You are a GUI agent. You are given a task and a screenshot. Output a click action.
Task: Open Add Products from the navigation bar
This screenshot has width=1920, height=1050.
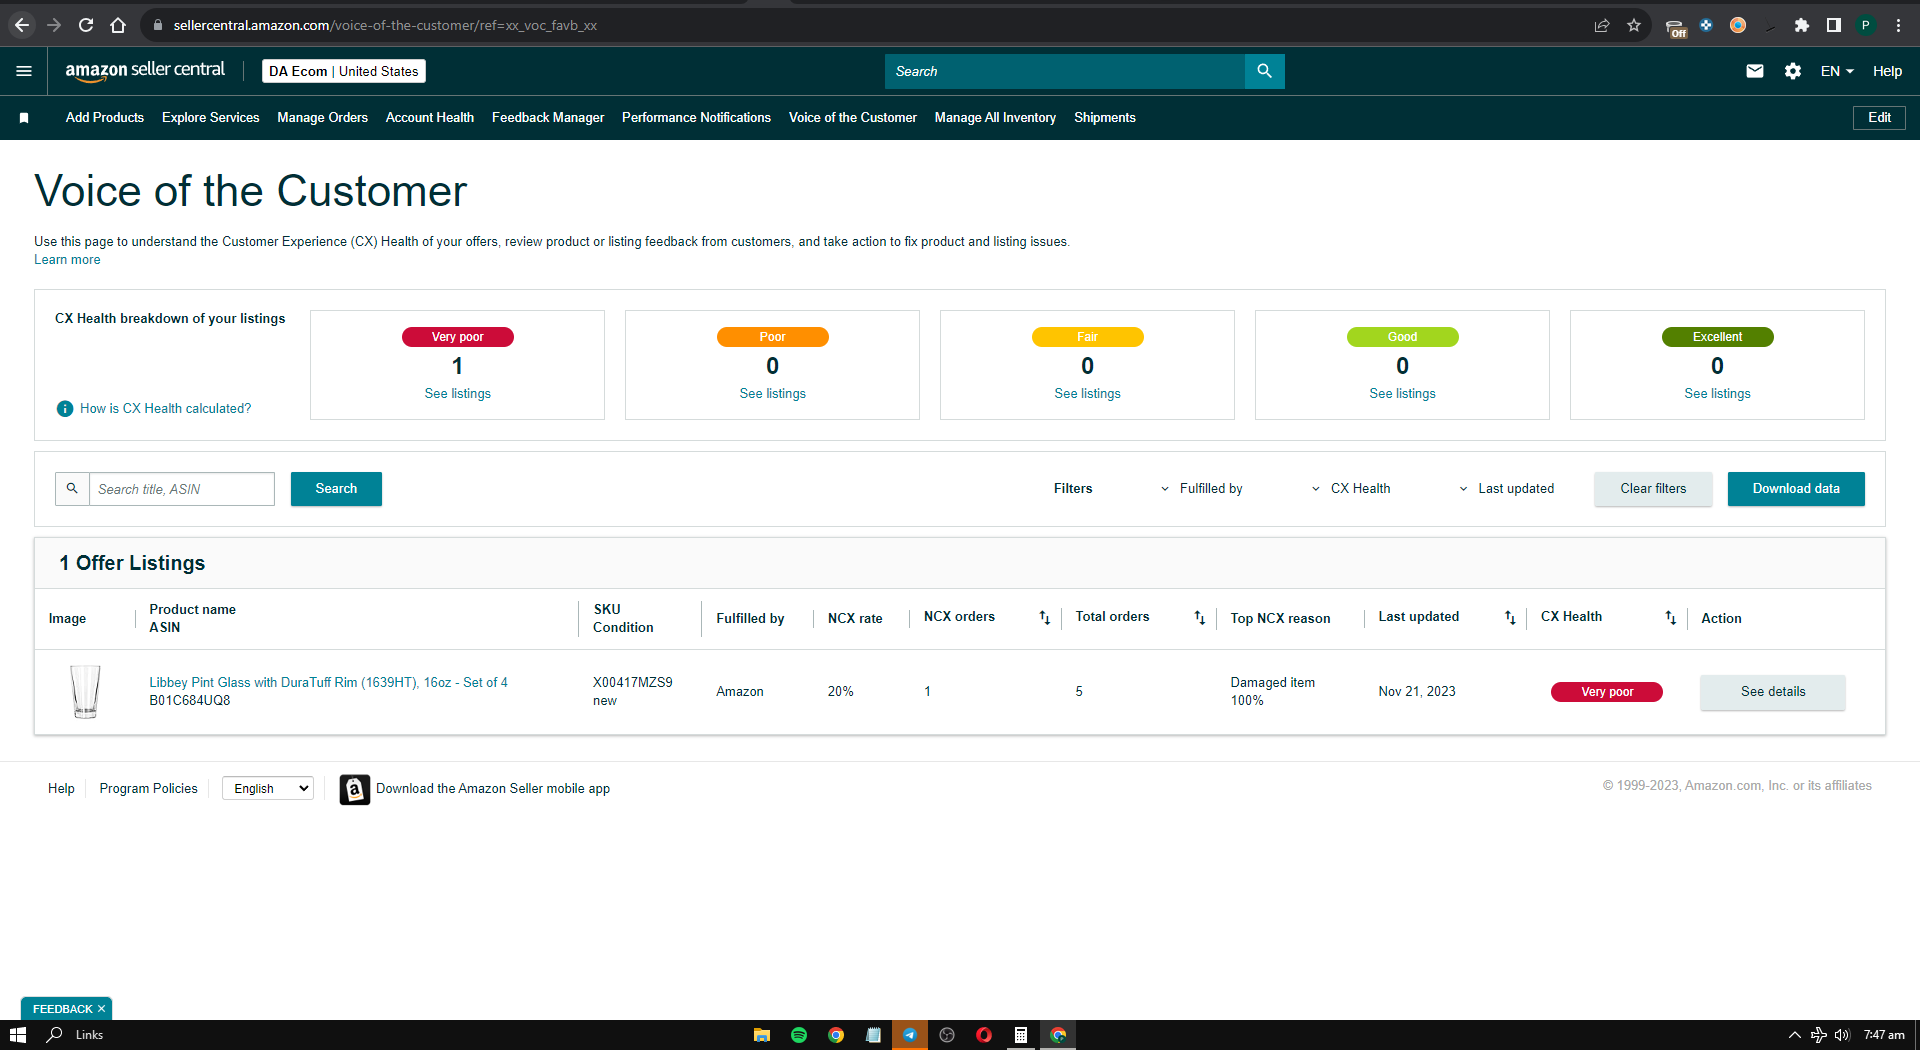click(x=105, y=118)
